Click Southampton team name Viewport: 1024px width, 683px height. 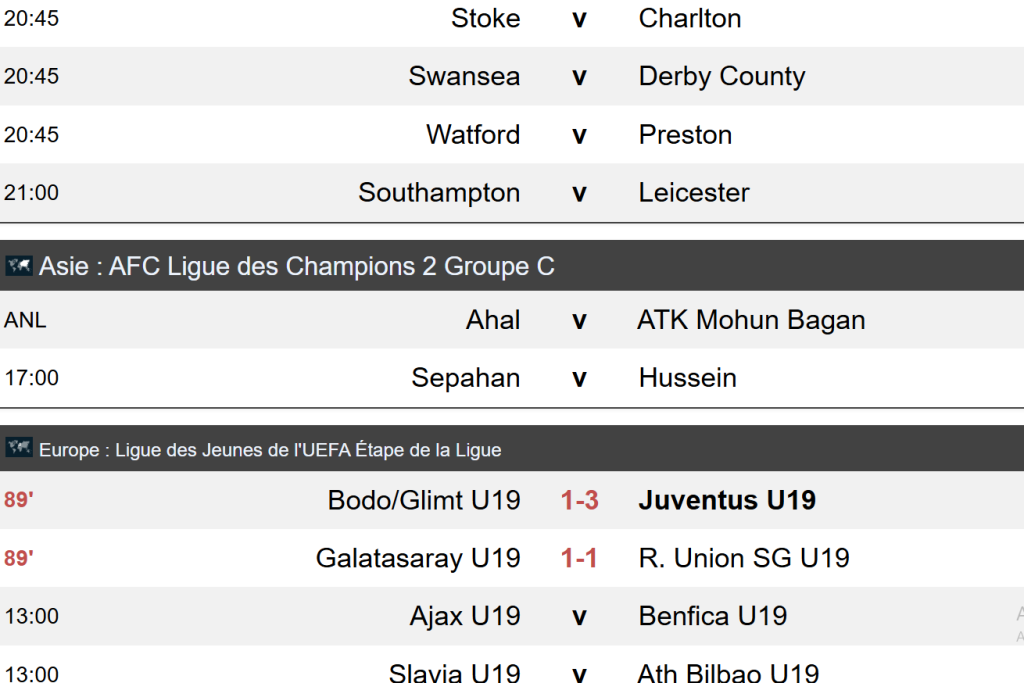(x=439, y=193)
